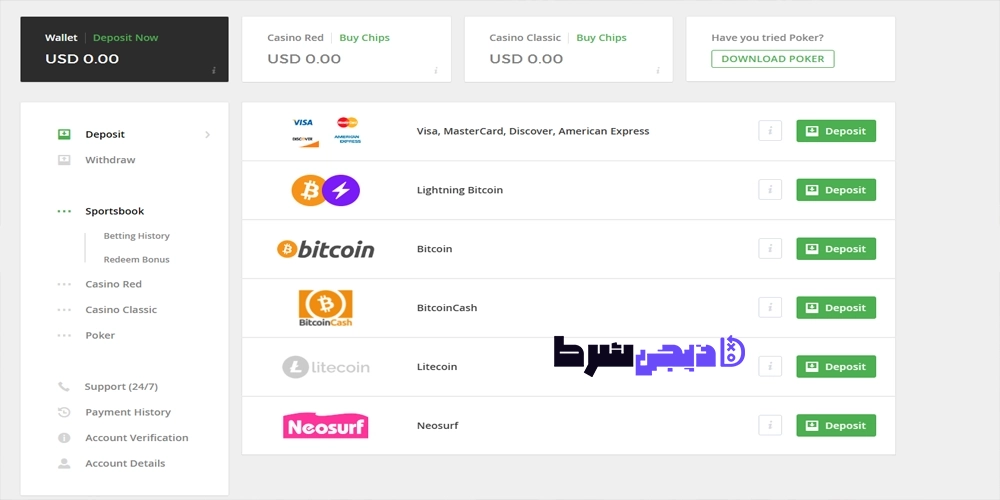This screenshot has width=1000, height=500.
Task: Click the Deposit Now link in the Wallet card
Action: pyautogui.click(x=126, y=38)
